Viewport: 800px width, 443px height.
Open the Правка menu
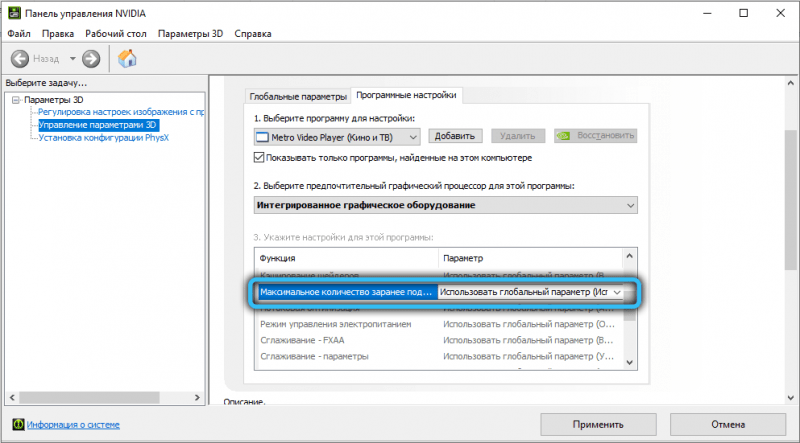click(58, 34)
